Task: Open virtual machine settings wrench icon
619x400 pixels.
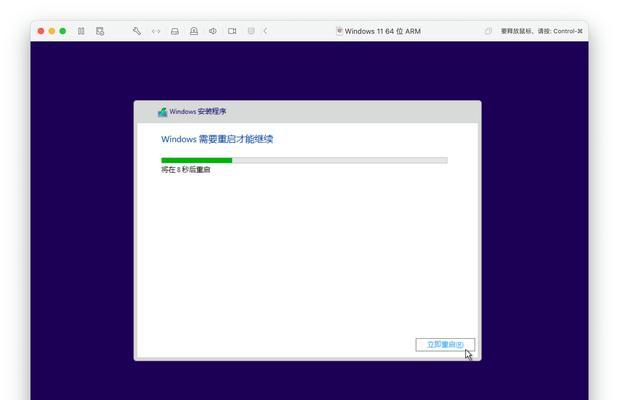Action: pos(137,31)
